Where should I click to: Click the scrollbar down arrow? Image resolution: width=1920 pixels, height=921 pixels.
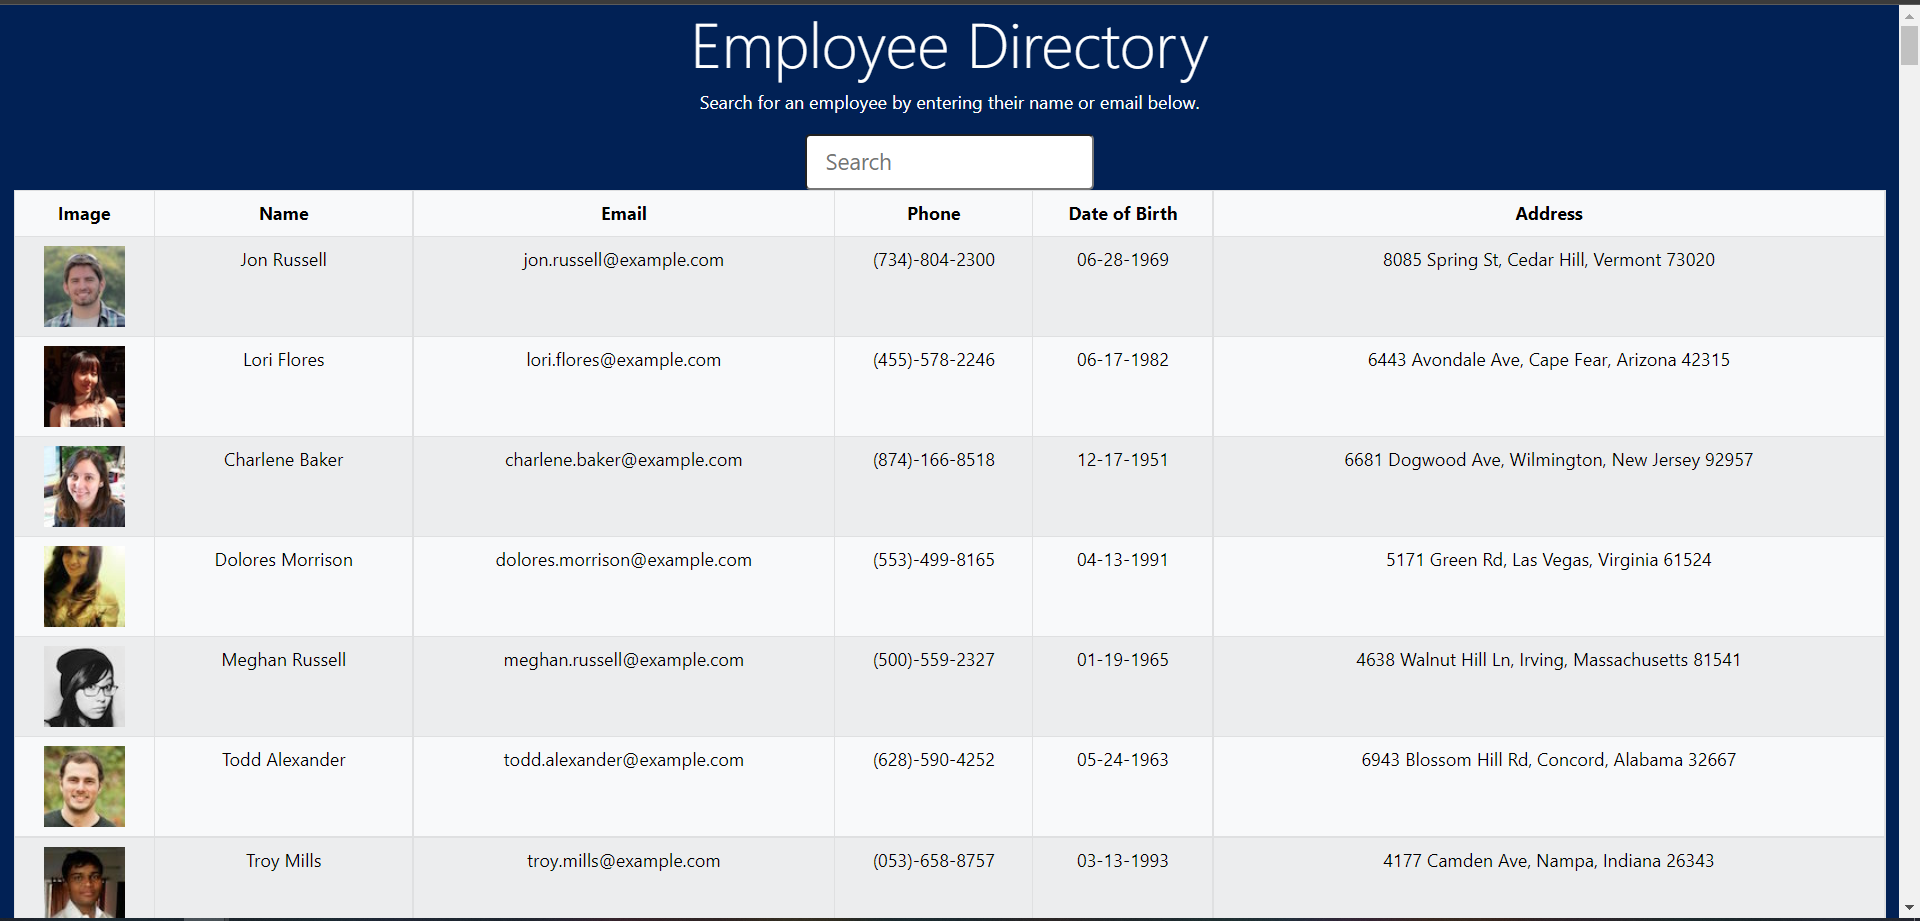tap(1909, 908)
